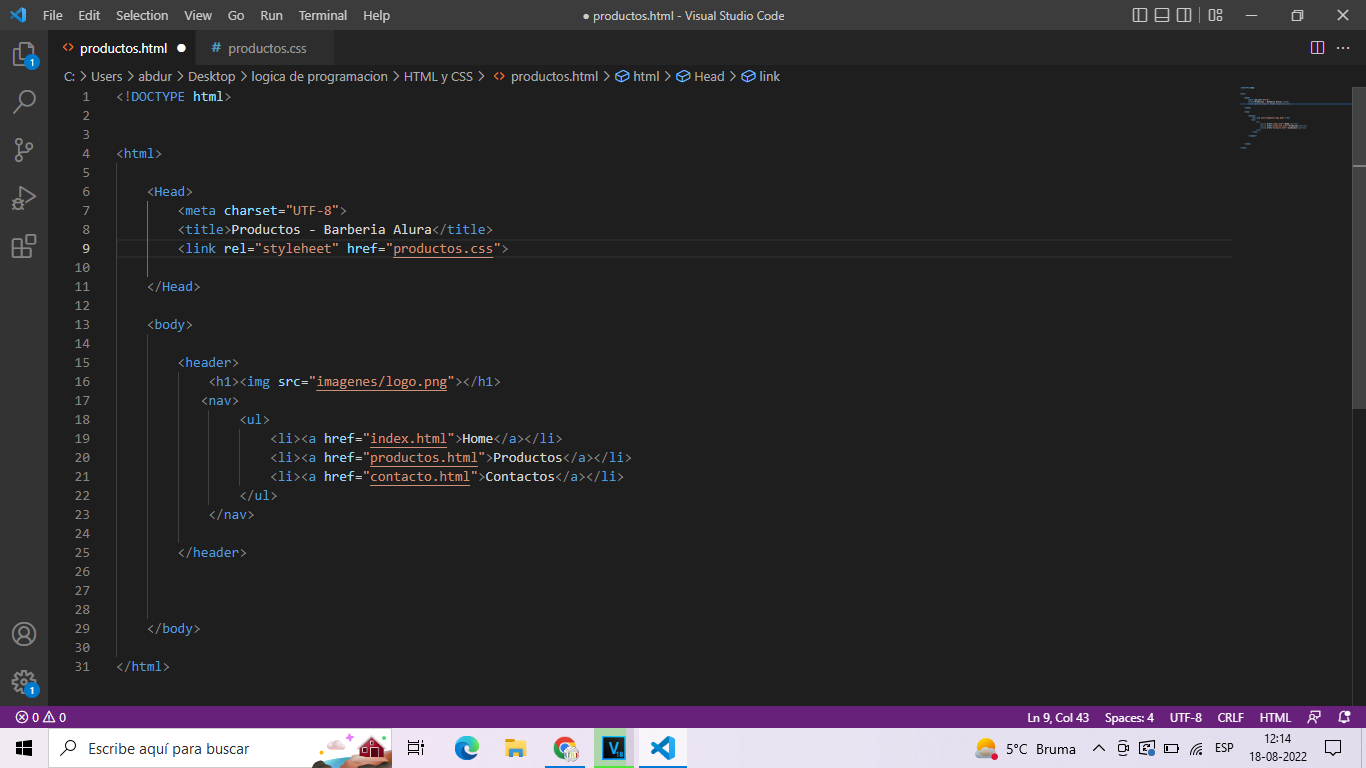Click the Split Editor Right icon
Viewport: 1366px width, 768px height.
tap(1317, 48)
